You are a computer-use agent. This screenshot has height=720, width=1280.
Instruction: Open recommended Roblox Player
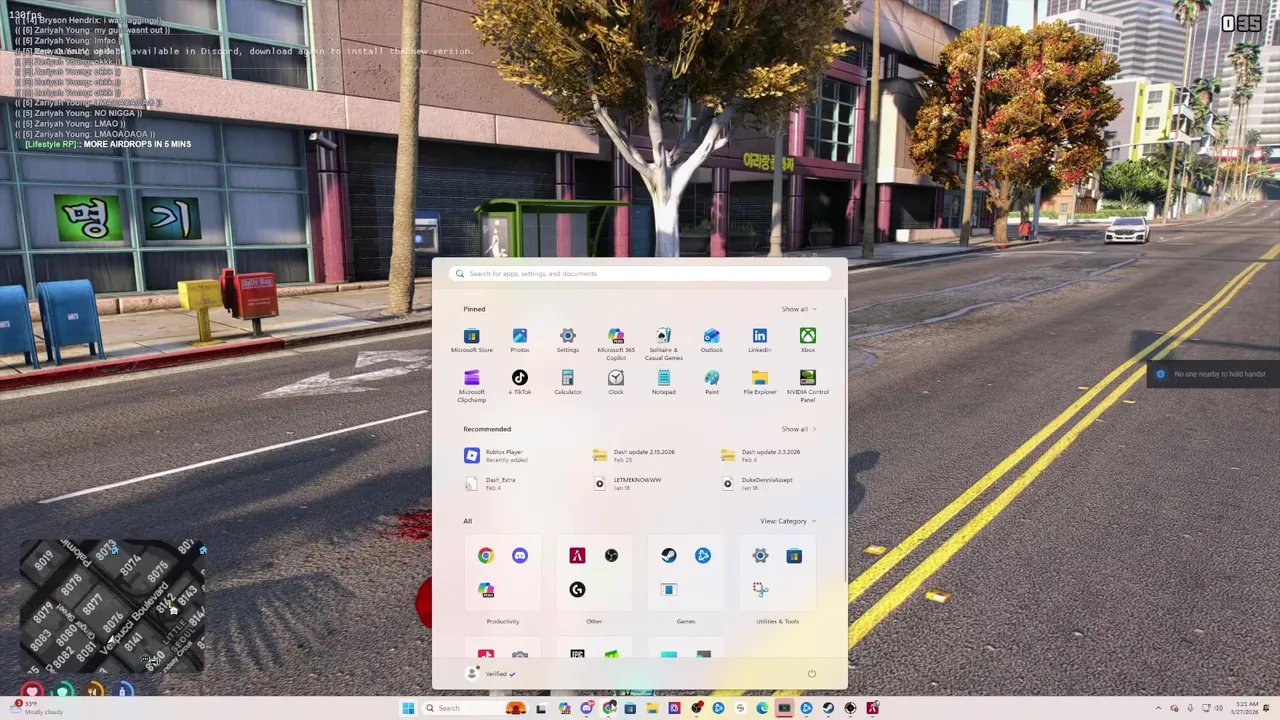[x=497, y=456]
